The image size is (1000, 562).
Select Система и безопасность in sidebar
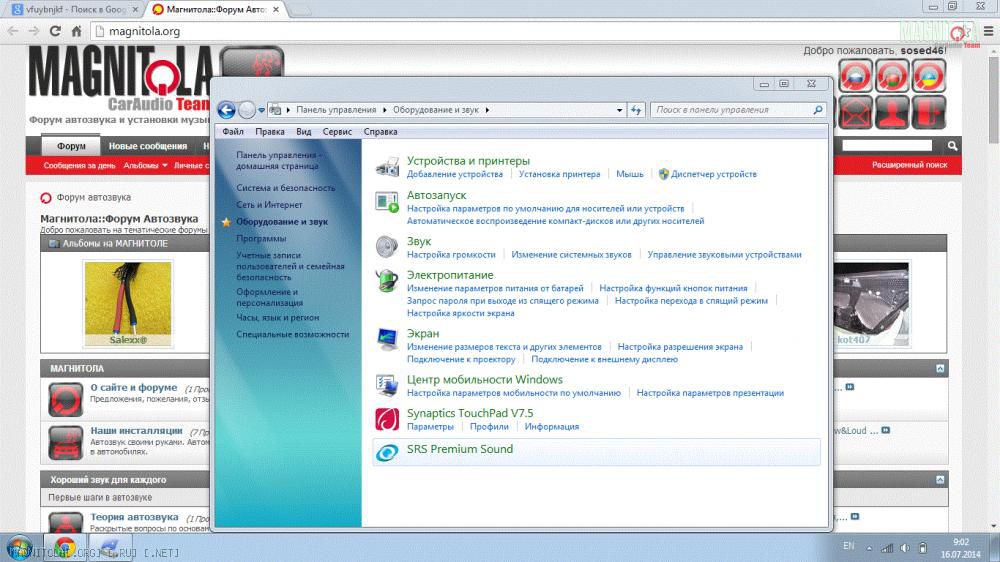[x=285, y=188]
